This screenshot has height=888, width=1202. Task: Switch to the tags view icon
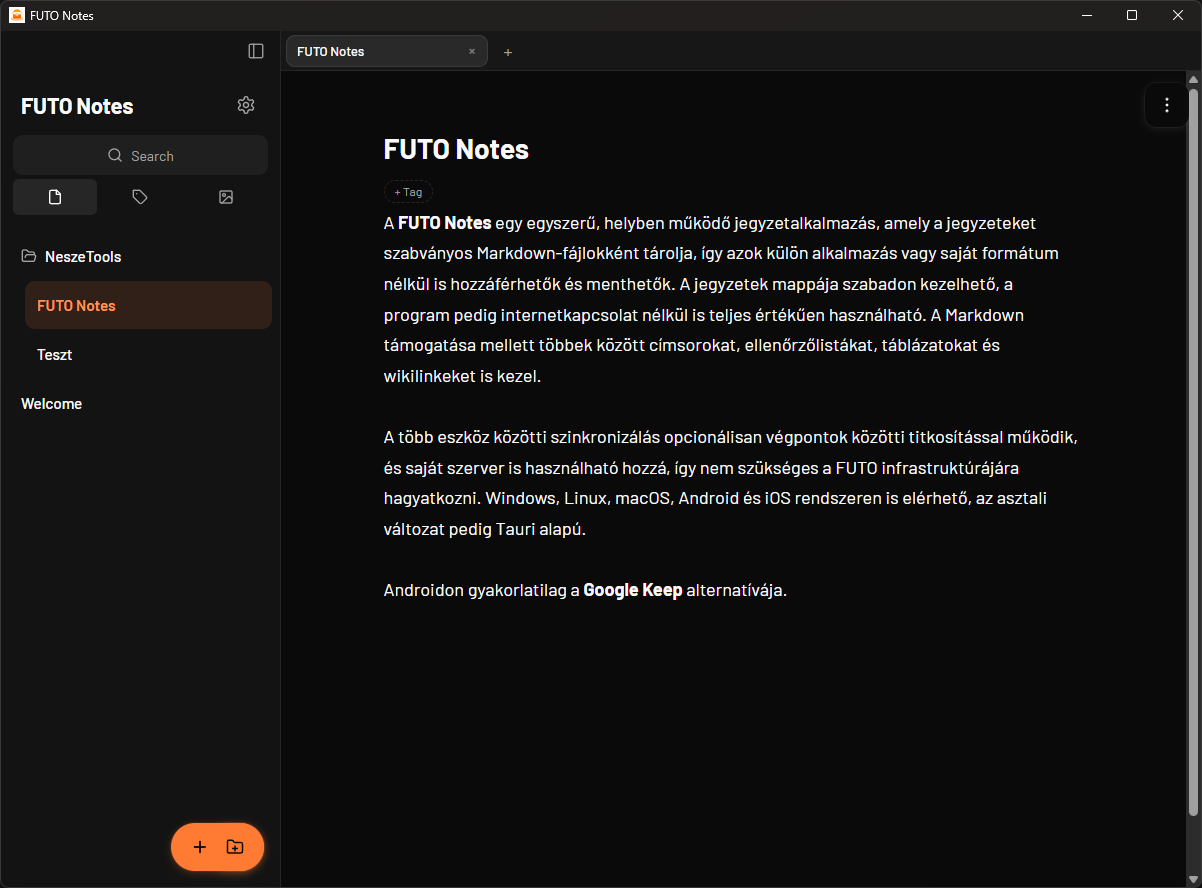140,197
